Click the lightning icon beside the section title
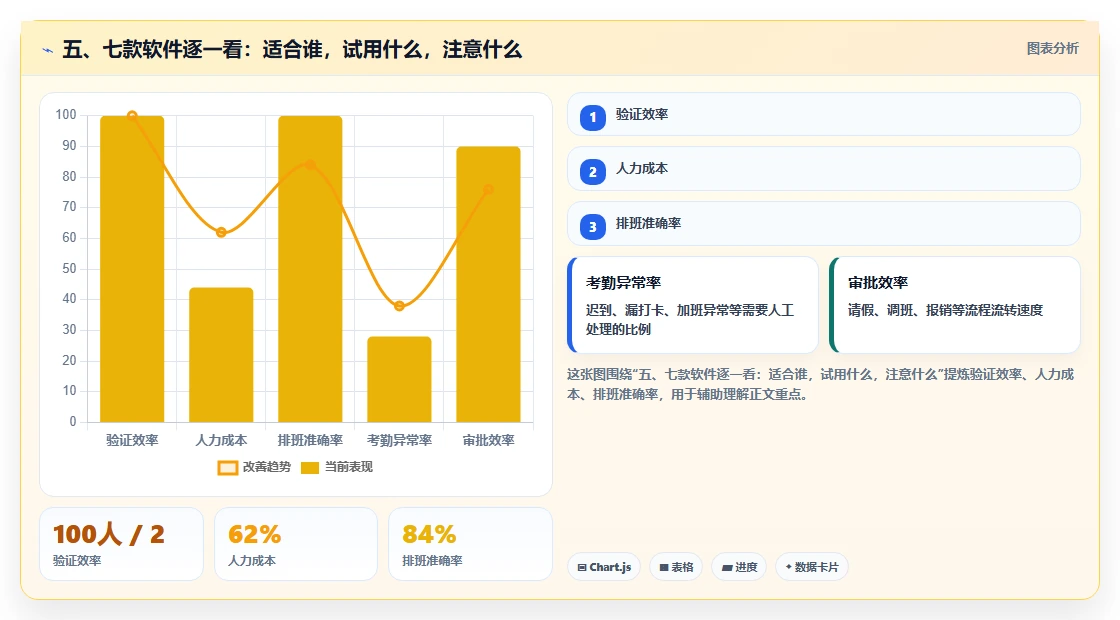This screenshot has height=620, width=1120. (x=48, y=50)
